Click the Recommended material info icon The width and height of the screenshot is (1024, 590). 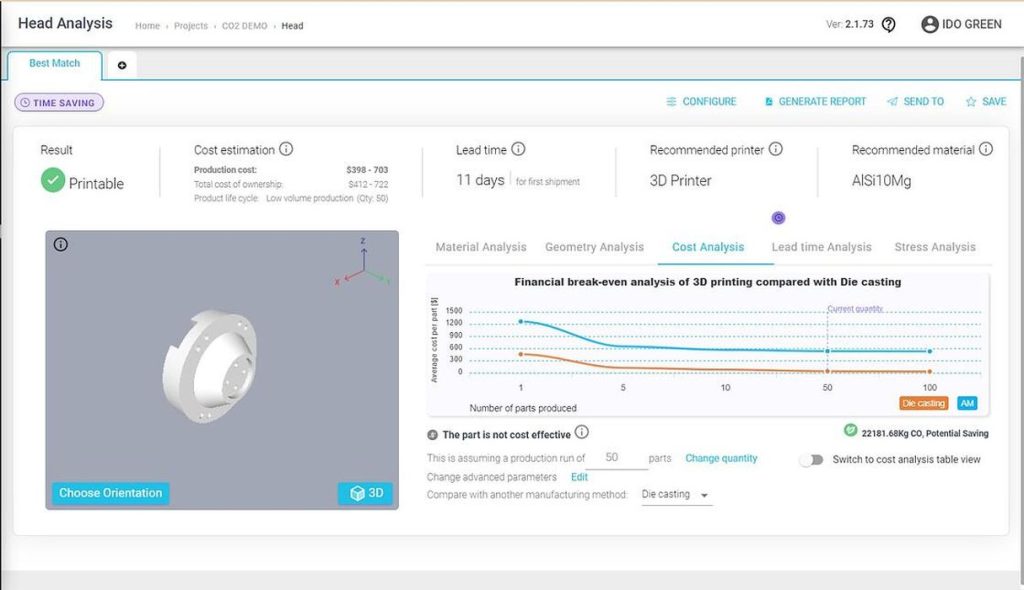click(986, 149)
